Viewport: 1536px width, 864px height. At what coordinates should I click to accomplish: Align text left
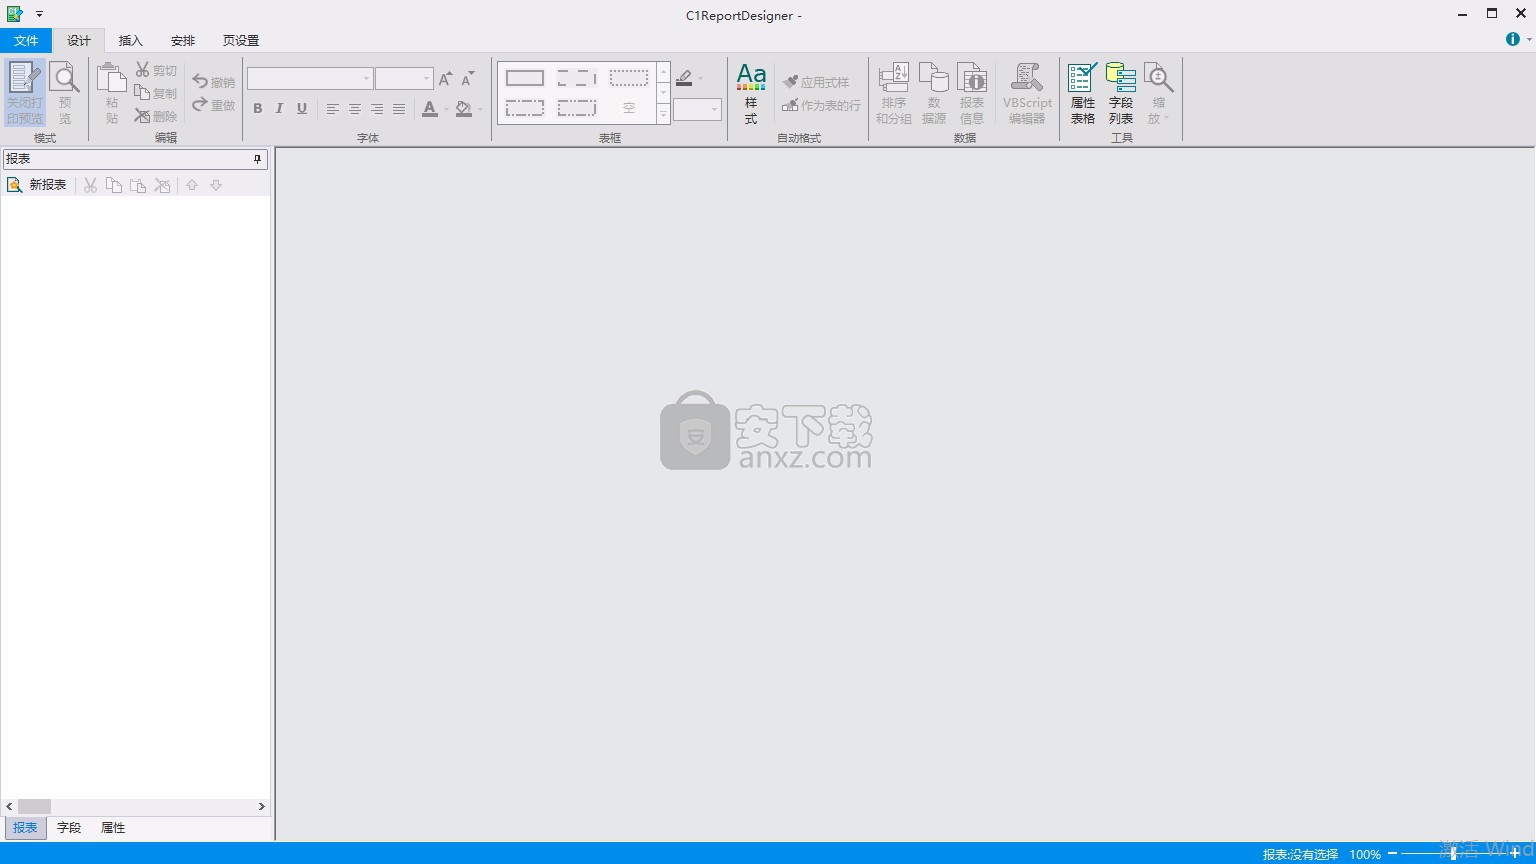point(333,108)
